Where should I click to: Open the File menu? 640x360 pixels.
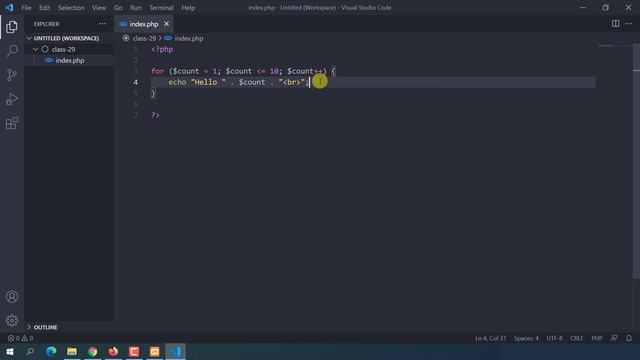tap(26, 8)
